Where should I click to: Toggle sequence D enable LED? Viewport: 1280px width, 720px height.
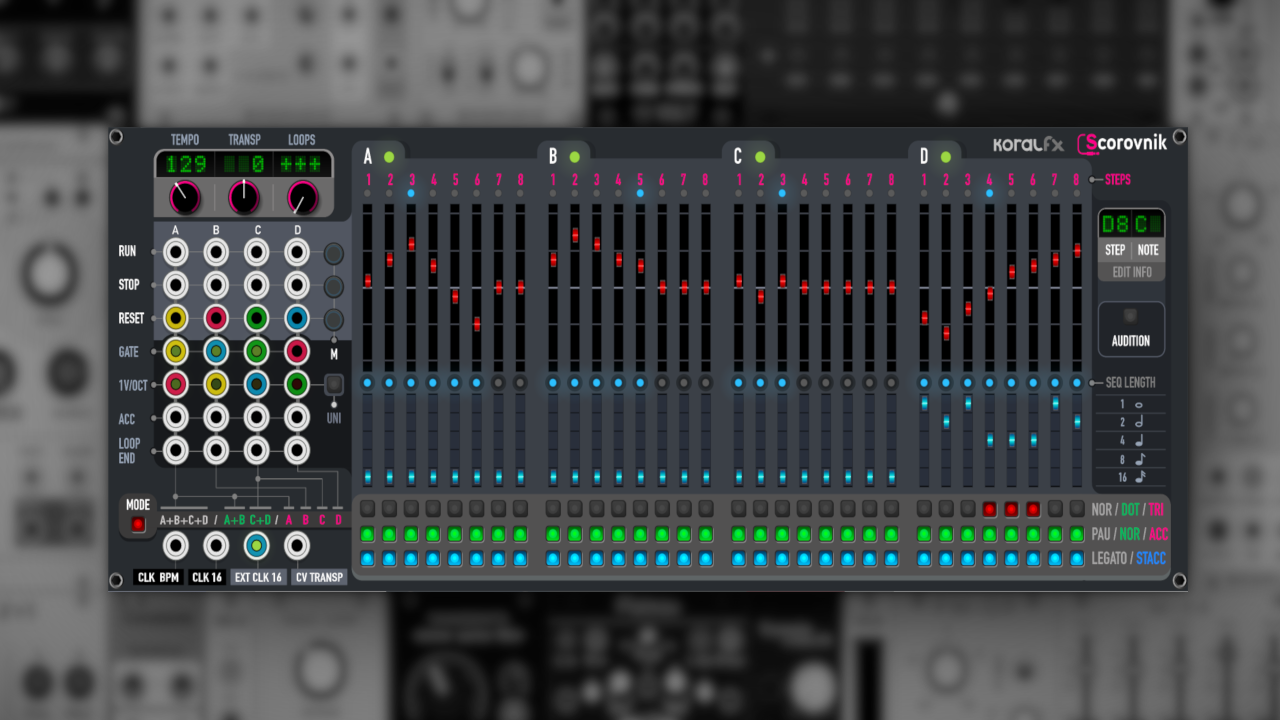946,157
